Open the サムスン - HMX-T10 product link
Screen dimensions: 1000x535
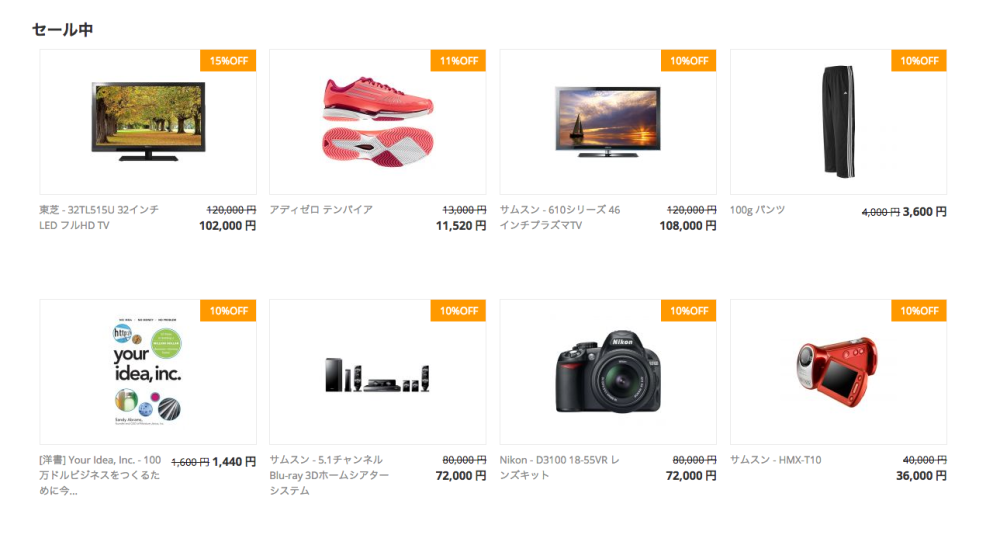[776, 459]
